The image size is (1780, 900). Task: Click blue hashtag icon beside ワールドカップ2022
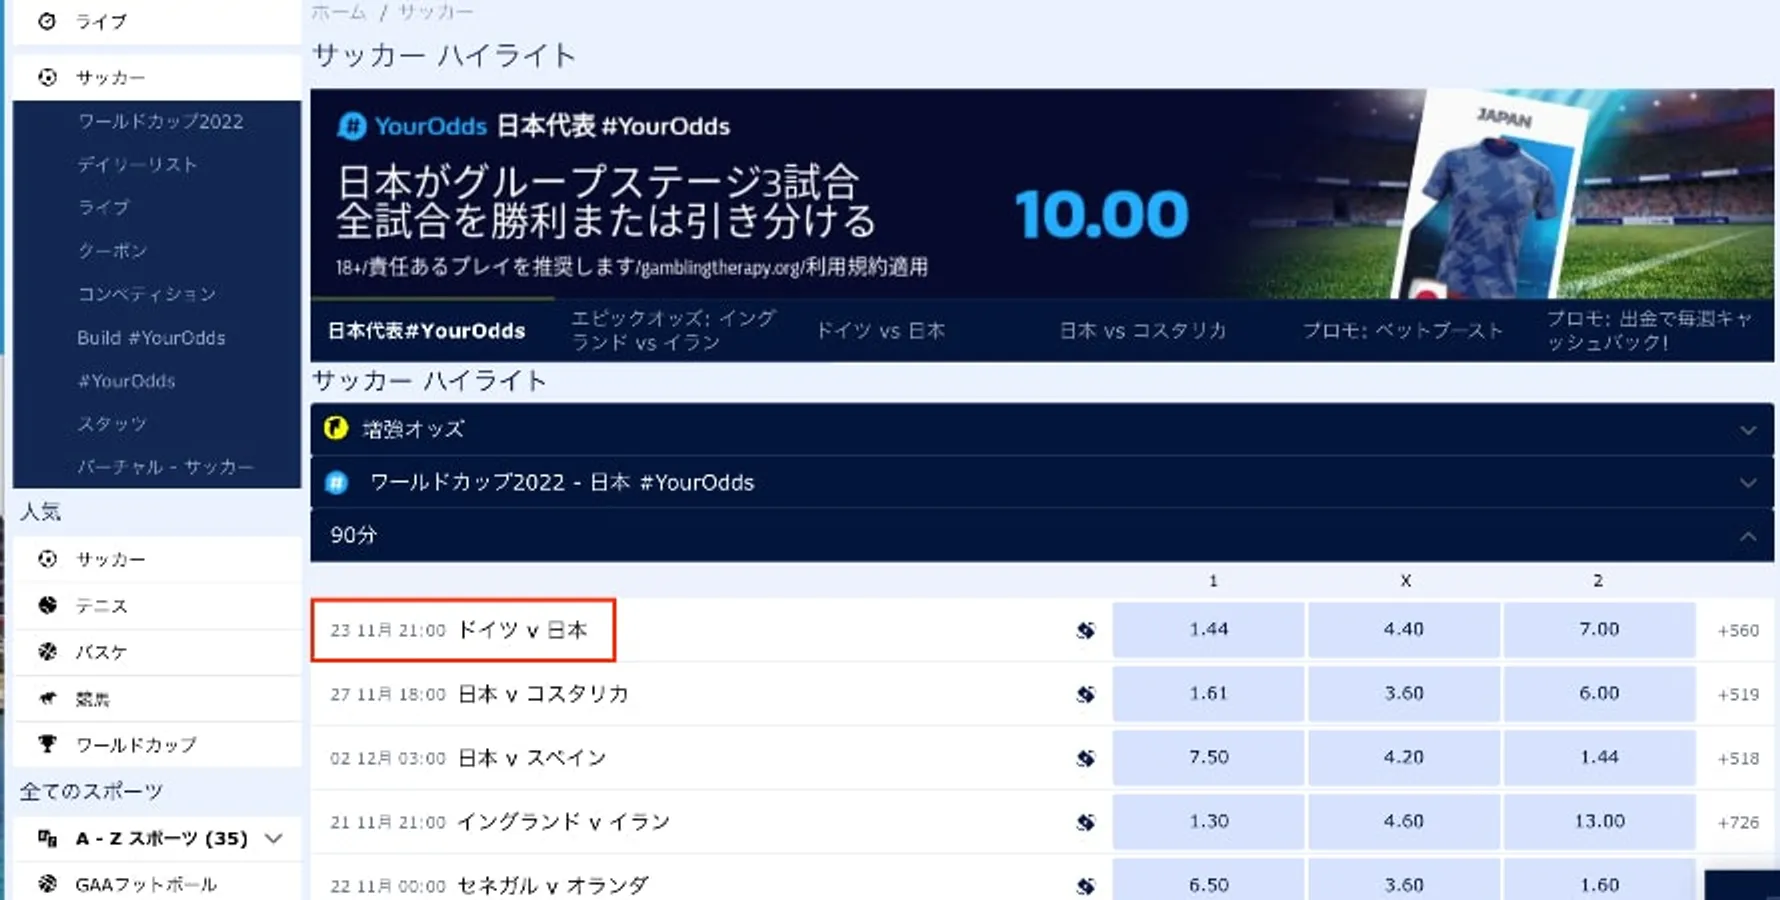pyautogui.click(x=337, y=483)
